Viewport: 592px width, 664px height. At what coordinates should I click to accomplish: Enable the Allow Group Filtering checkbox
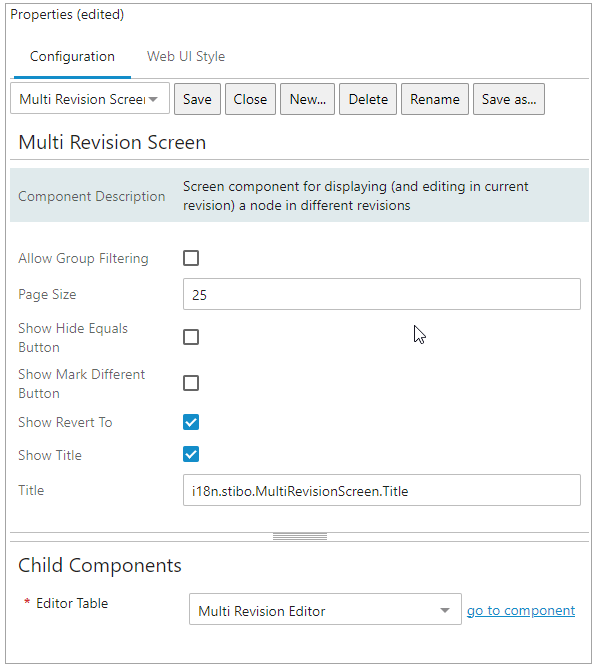(191, 258)
